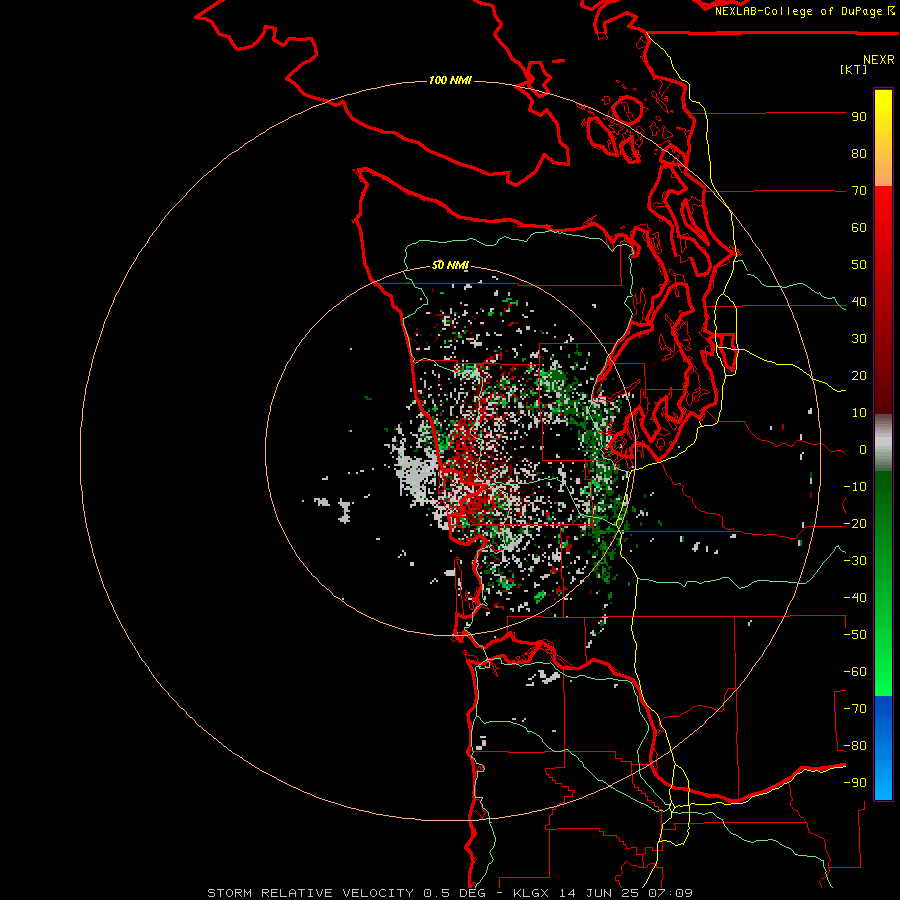Image resolution: width=900 pixels, height=900 pixels.
Task: Click the -20 knot scale value
Action: 855,524
